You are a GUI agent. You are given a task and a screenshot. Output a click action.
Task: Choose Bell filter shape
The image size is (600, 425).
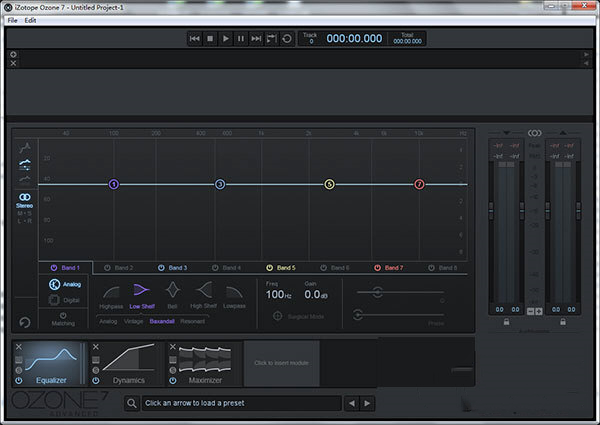pyautogui.click(x=173, y=295)
